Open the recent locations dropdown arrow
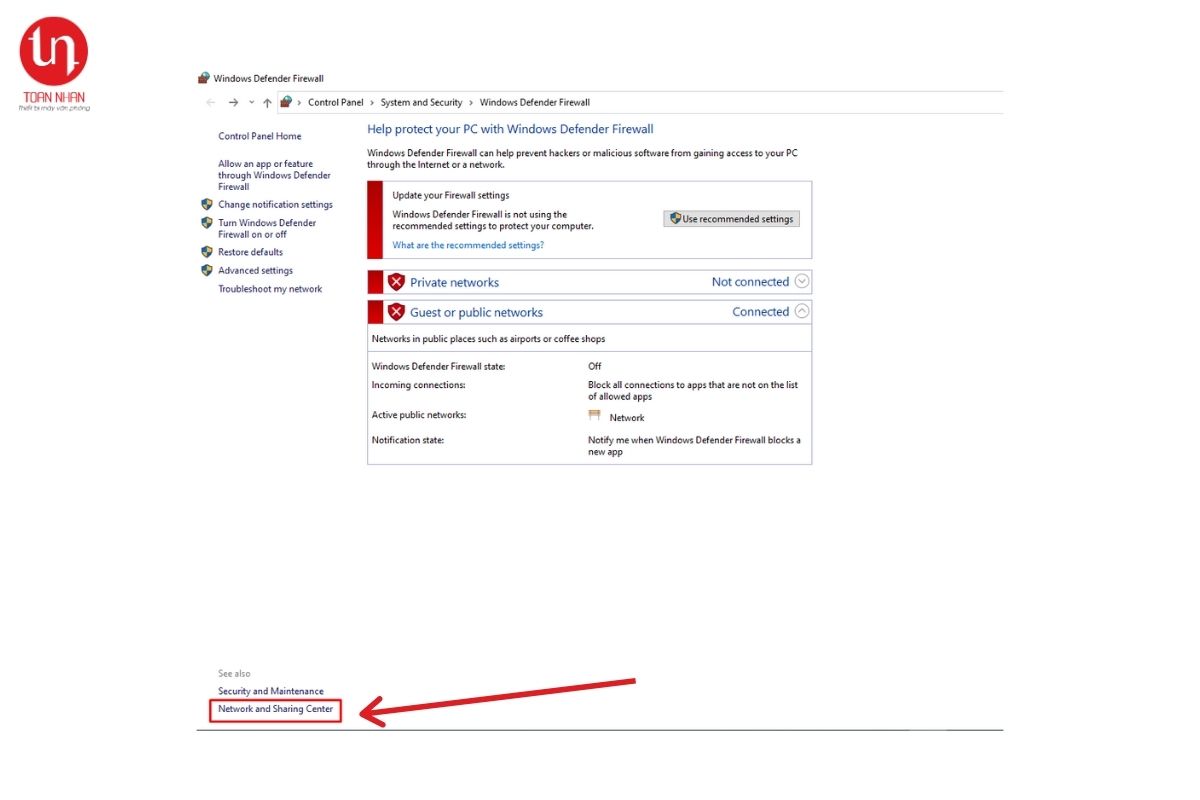 (252, 103)
